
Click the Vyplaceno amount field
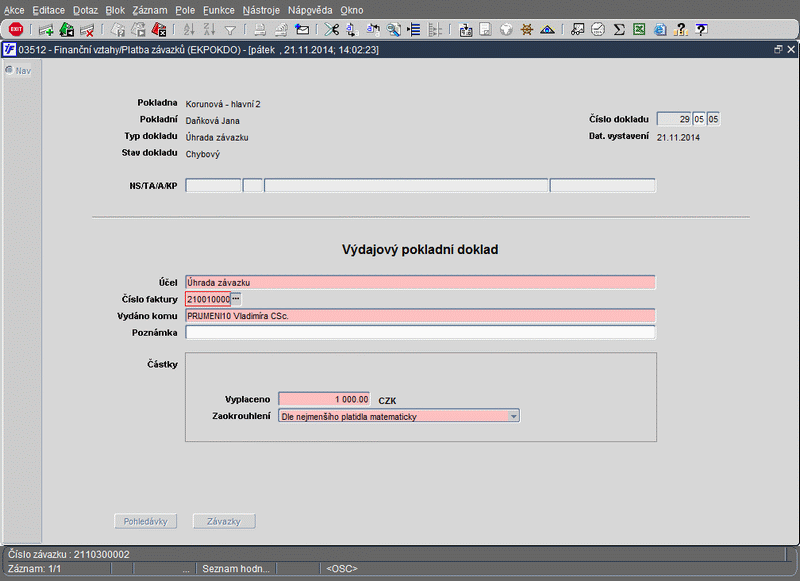[324, 399]
